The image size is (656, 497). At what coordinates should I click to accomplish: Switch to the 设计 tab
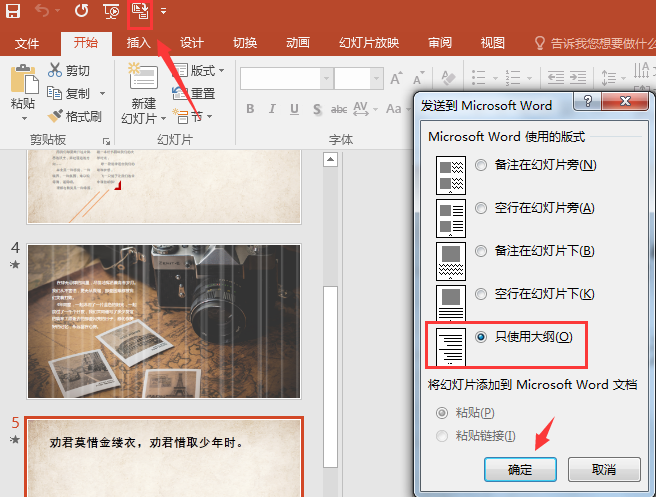coord(192,43)
